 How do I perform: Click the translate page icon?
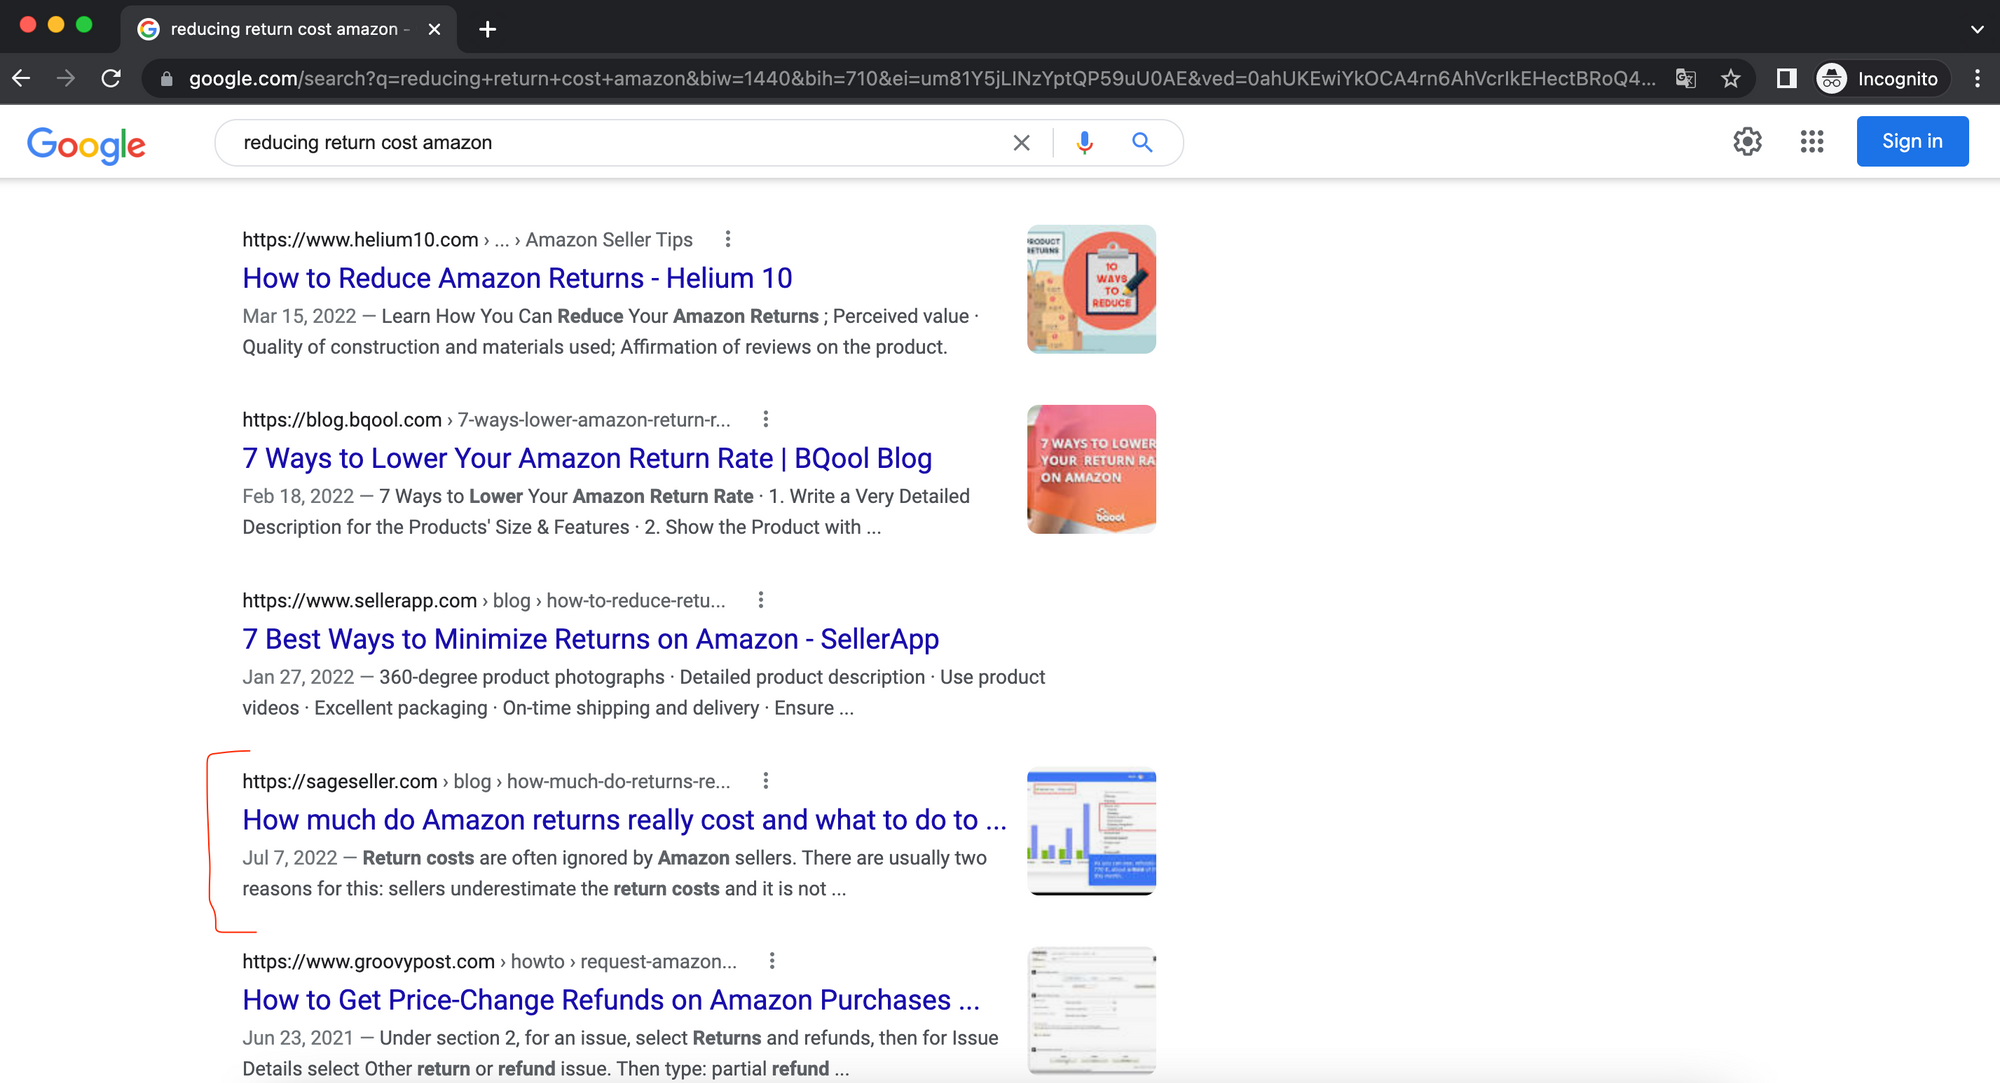coord(1686,79)
